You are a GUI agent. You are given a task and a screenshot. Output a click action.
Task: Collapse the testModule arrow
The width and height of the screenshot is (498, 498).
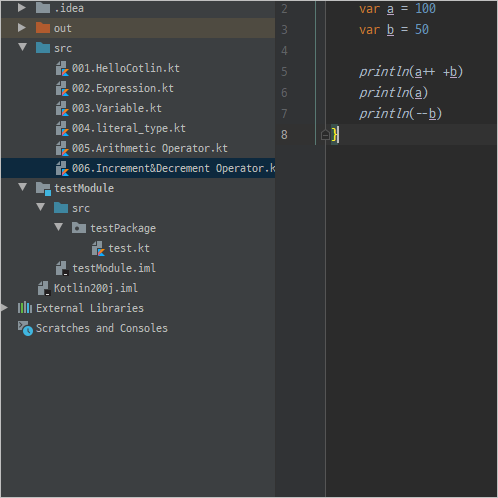click(23, 187)
